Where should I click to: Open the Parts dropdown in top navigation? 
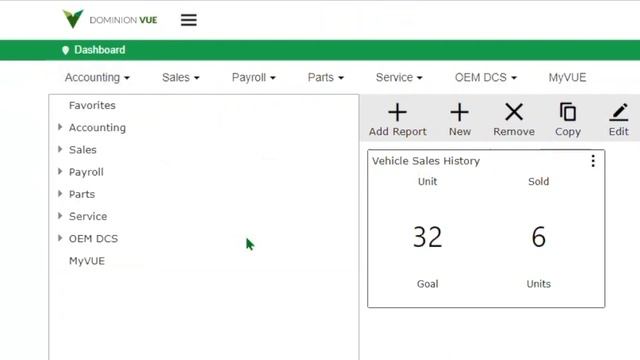(326, 78)
